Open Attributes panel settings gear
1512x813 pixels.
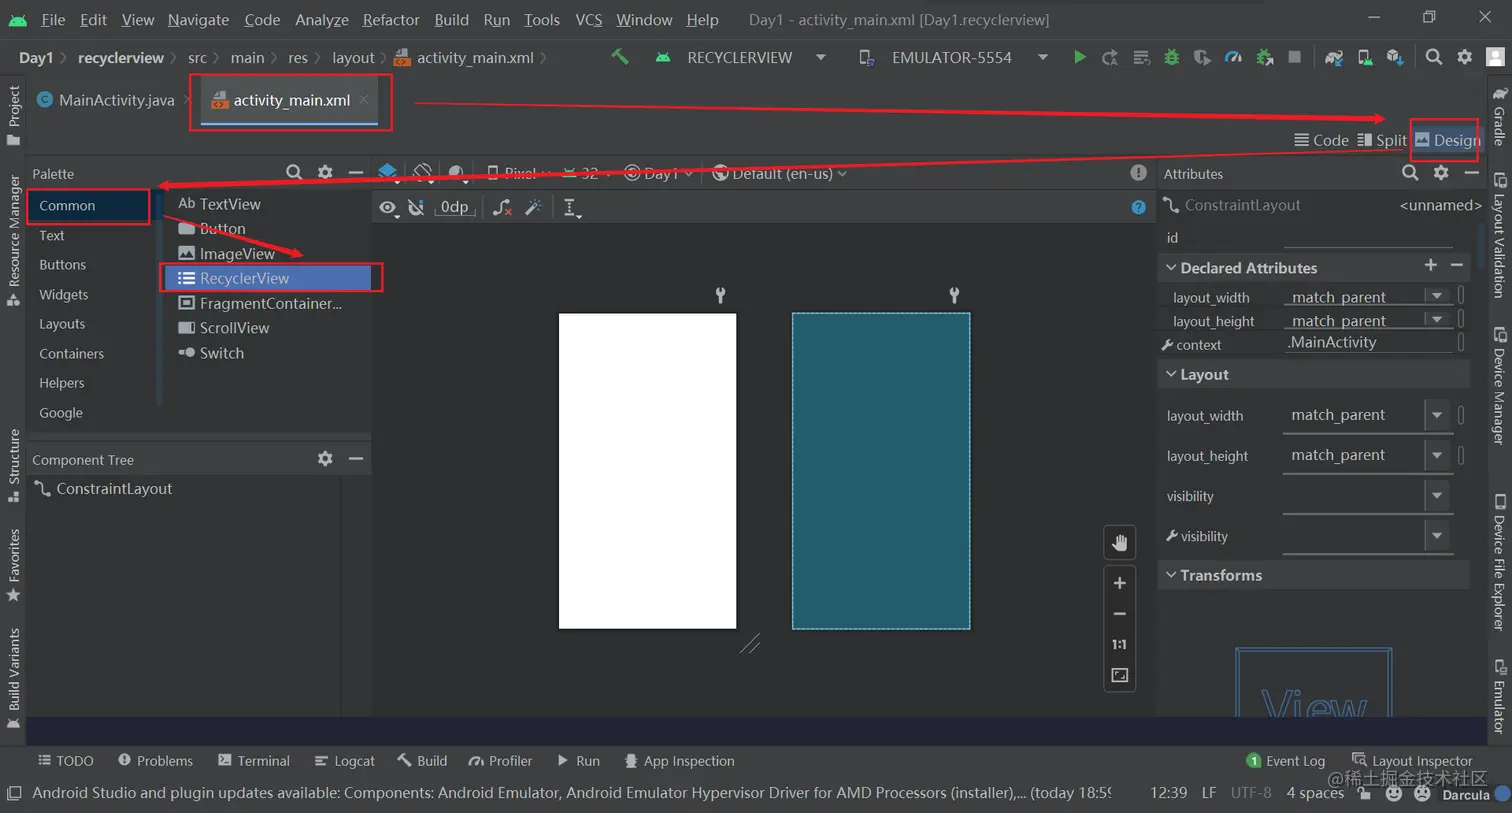1441,173
